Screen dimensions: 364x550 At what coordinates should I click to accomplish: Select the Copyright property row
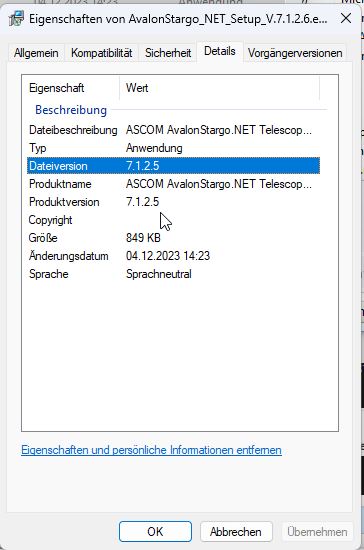(x=173, y=220)
